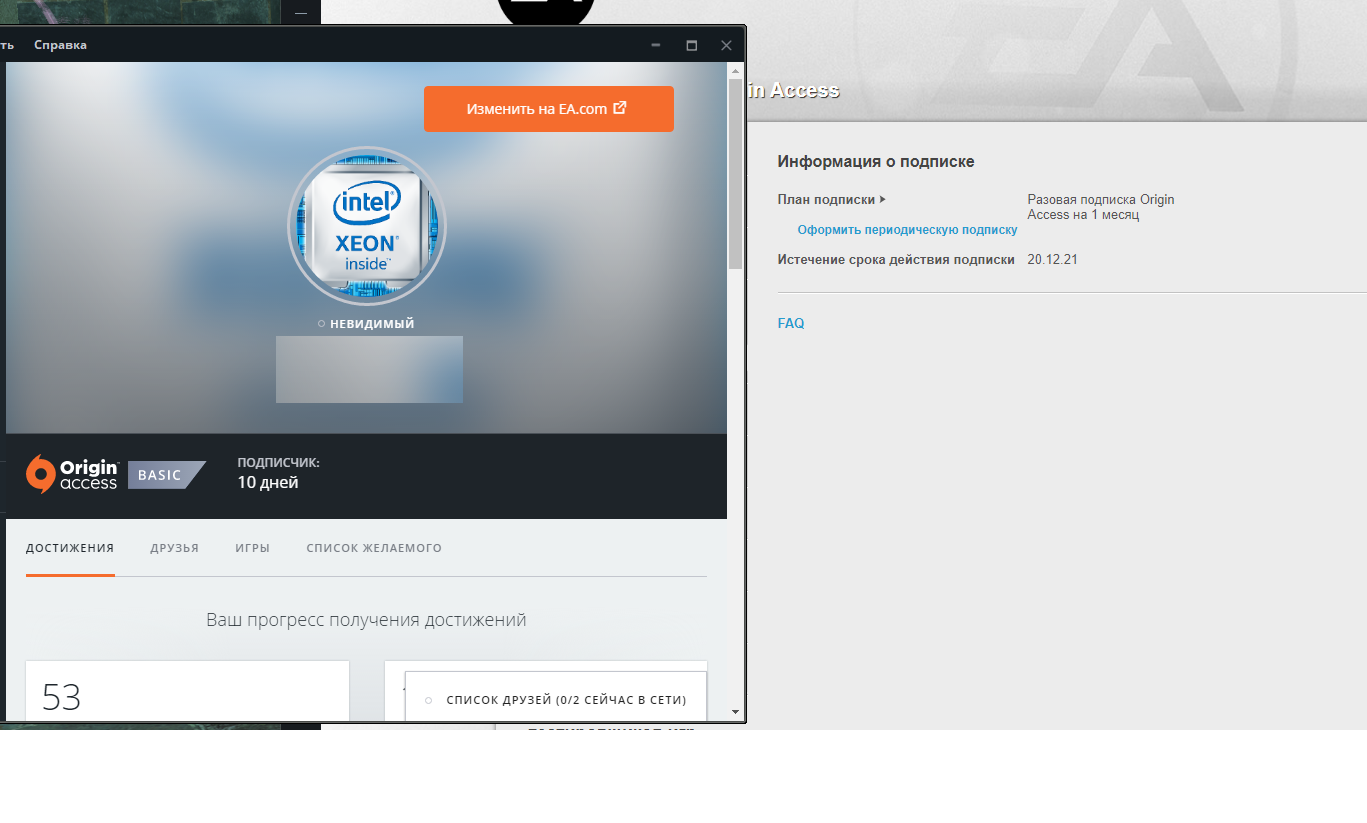Click the scrollbar down arrow in Origin
Screen dimensions: 1367x823
(x=736, y=712)
